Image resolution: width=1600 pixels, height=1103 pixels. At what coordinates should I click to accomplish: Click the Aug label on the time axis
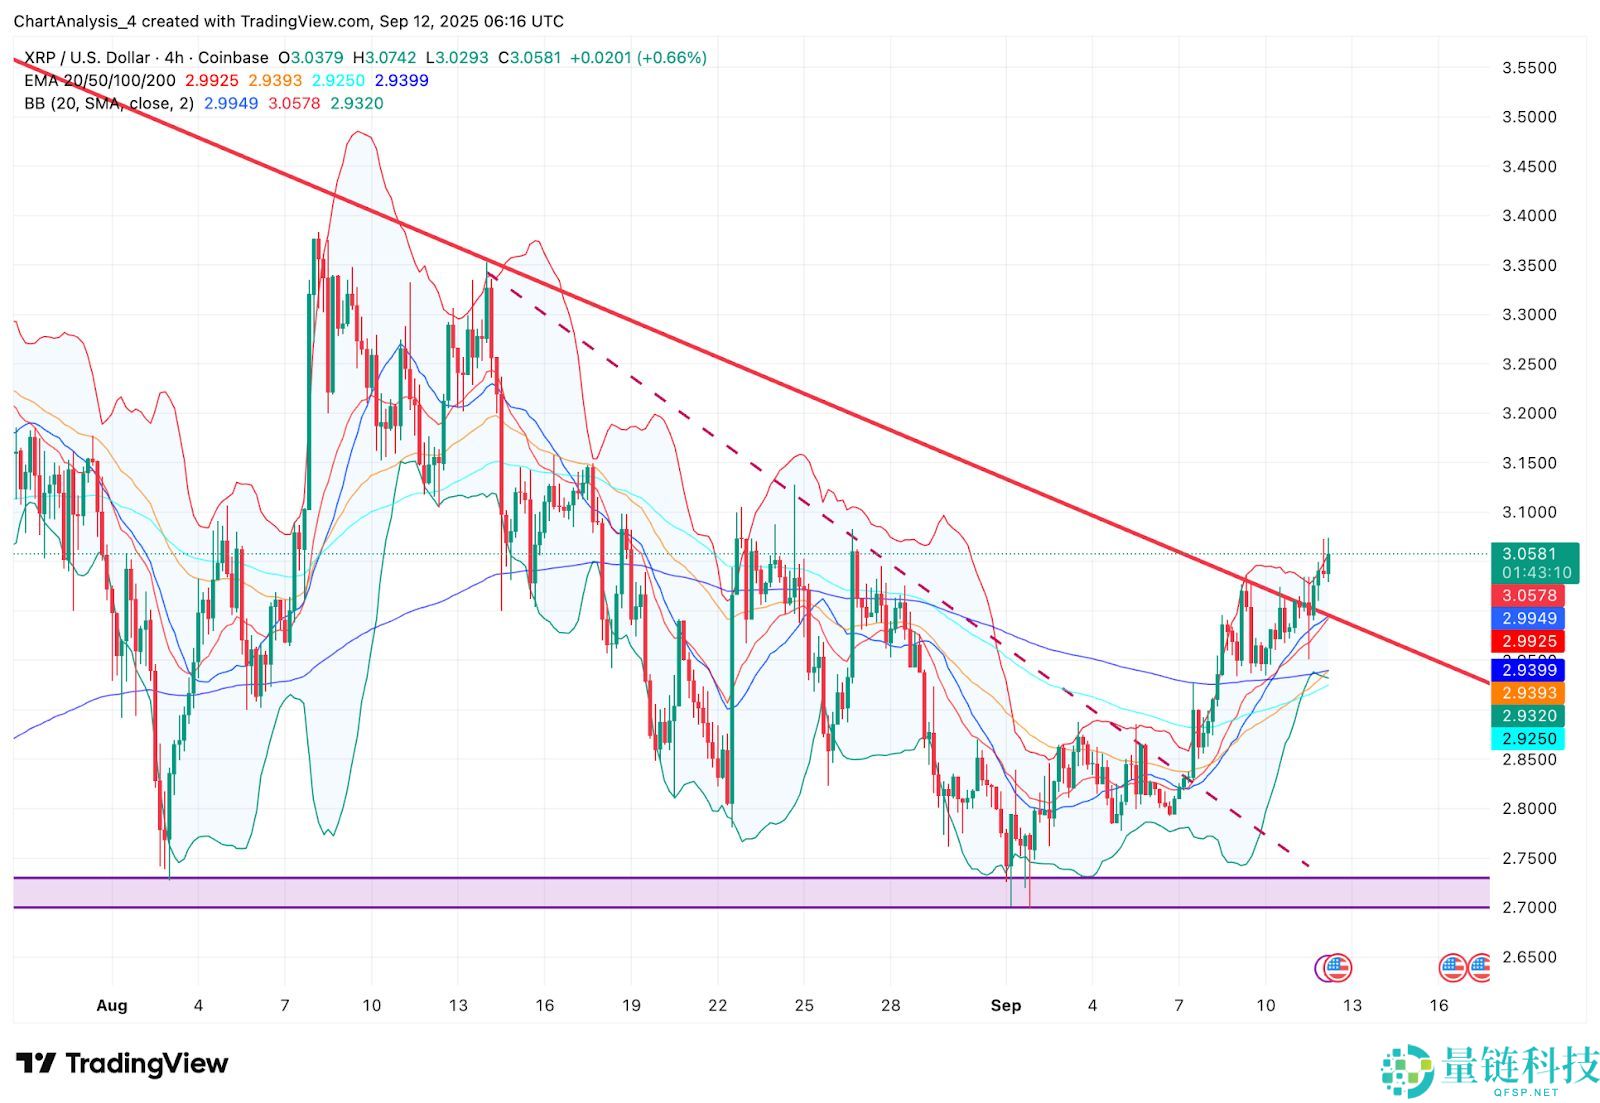[111, 1006]
